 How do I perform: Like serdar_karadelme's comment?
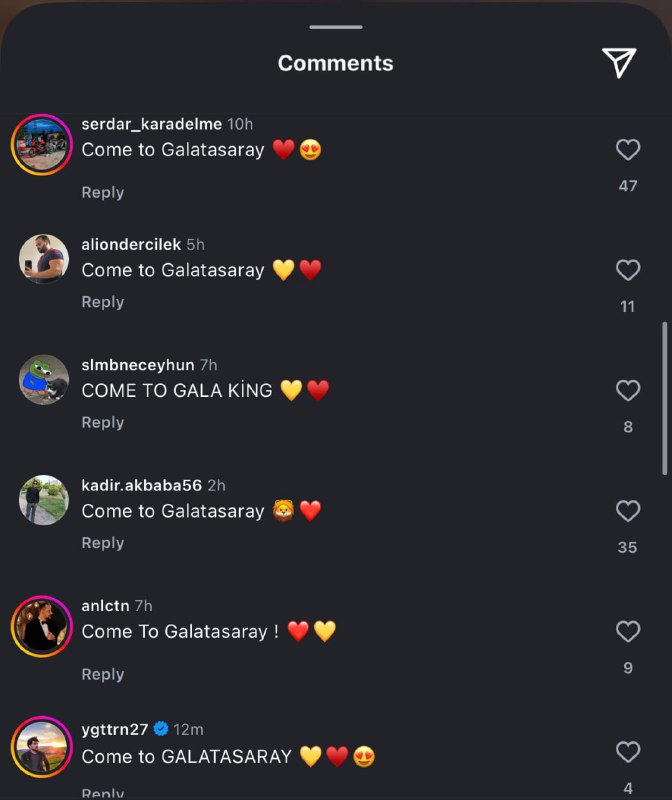[x=627, y=150]
